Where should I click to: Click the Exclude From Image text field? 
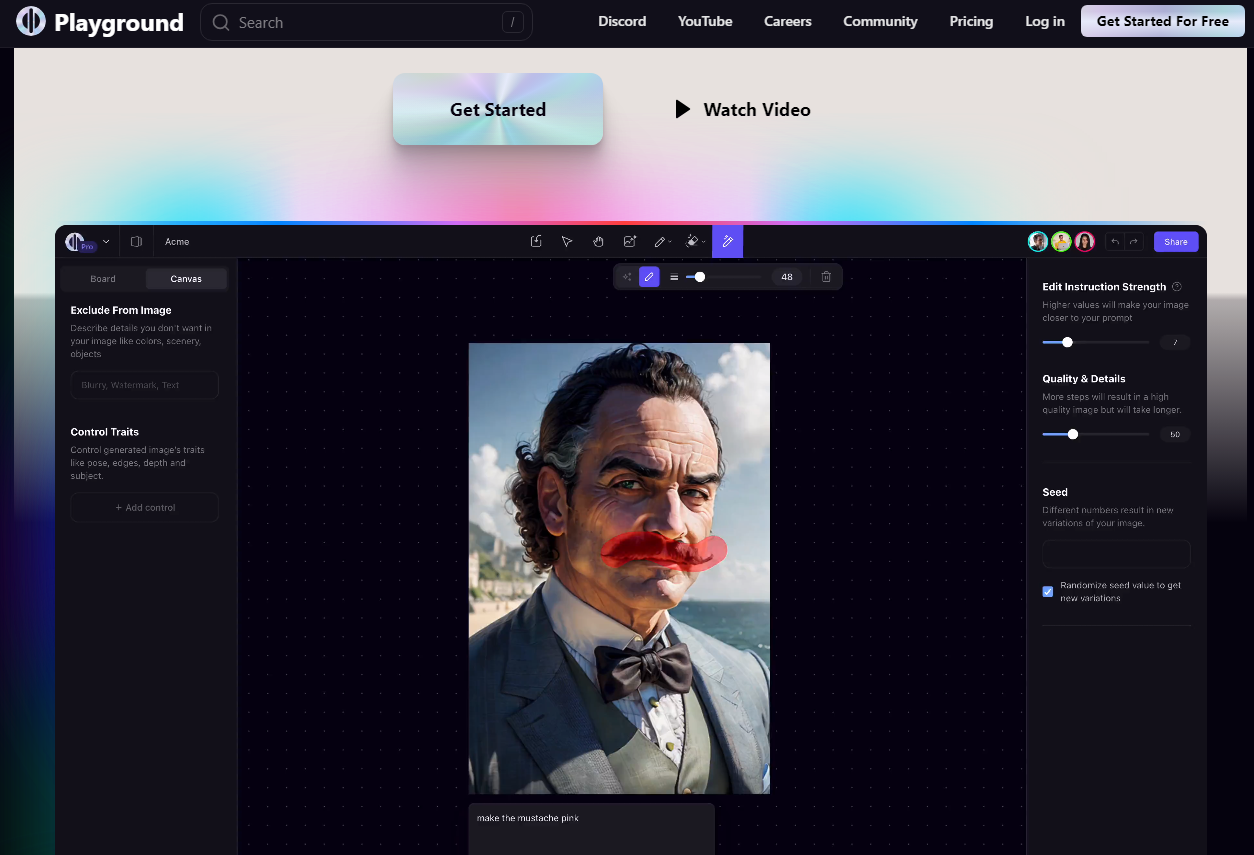[145, 385]
